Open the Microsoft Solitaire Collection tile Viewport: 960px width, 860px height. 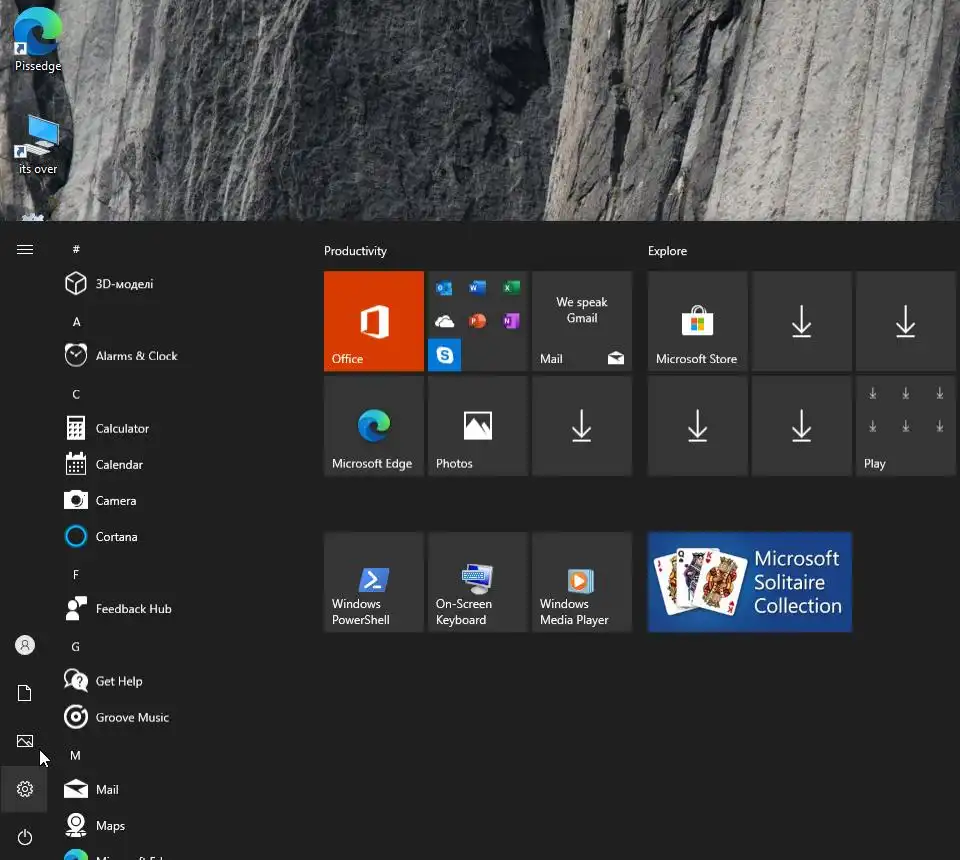click(749, 582)
